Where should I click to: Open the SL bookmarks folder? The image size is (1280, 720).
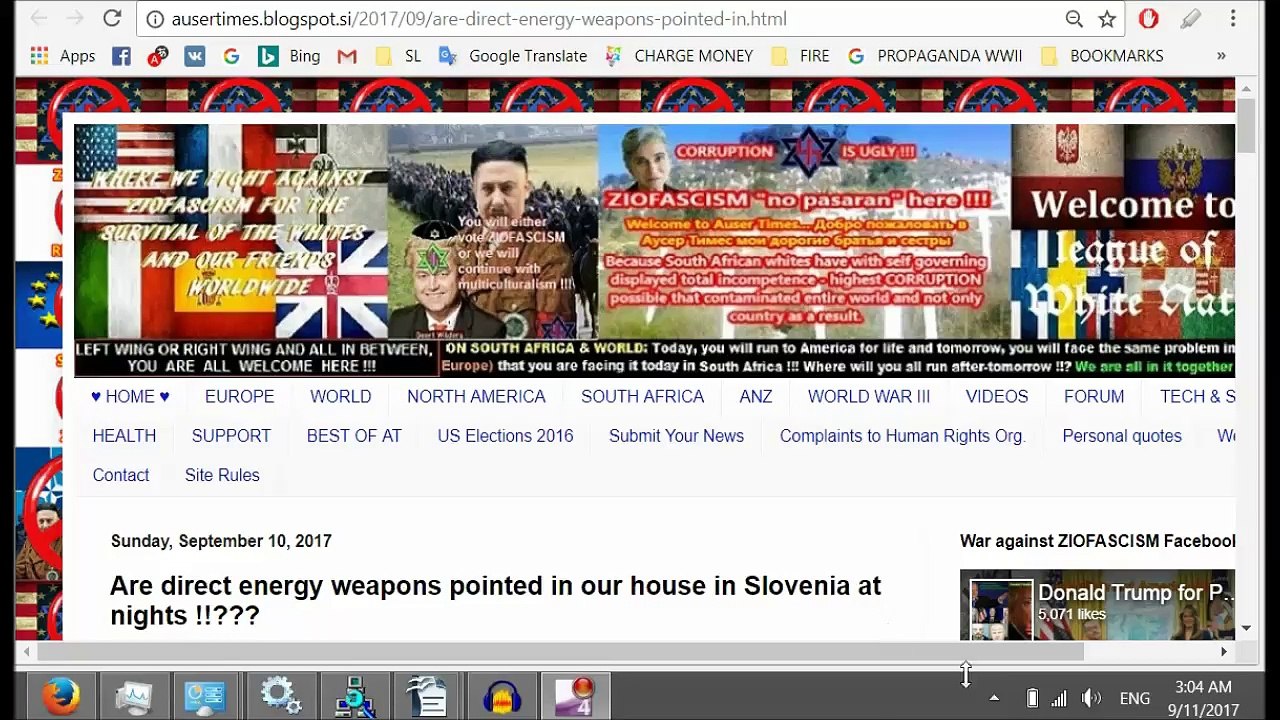tap(397, 56)
